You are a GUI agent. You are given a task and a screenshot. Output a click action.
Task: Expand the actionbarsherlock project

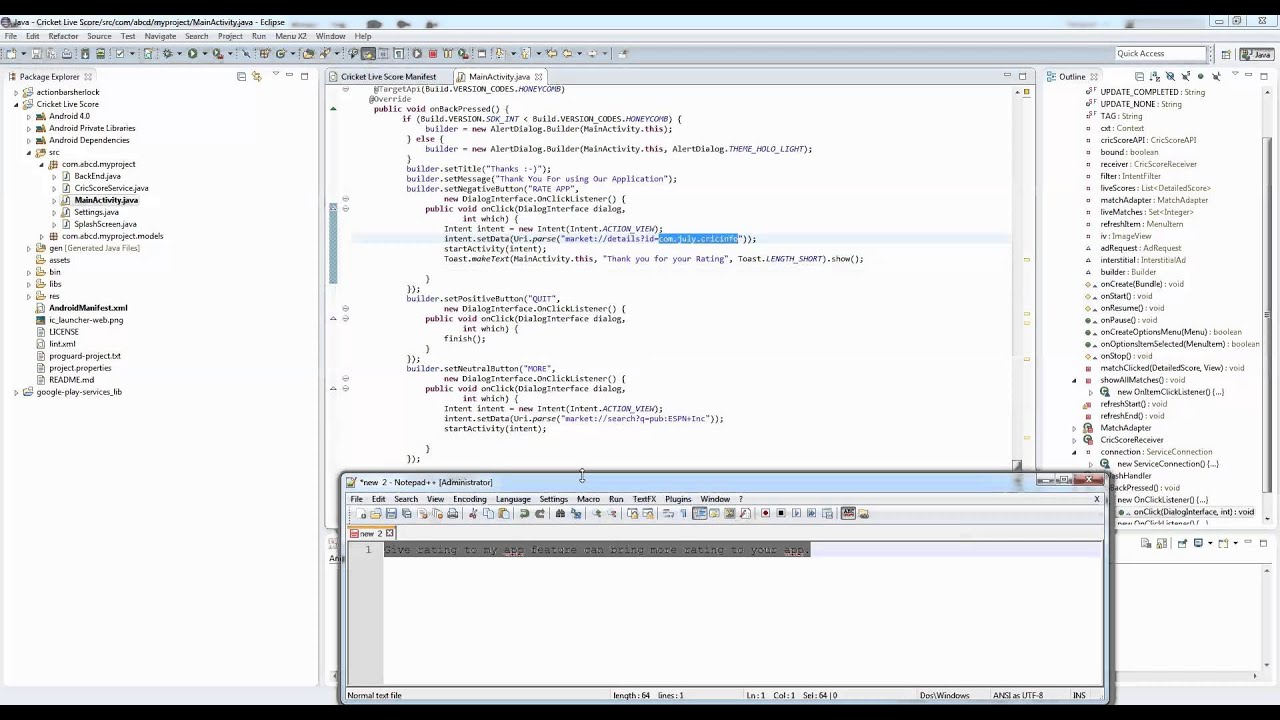point(17,92)
